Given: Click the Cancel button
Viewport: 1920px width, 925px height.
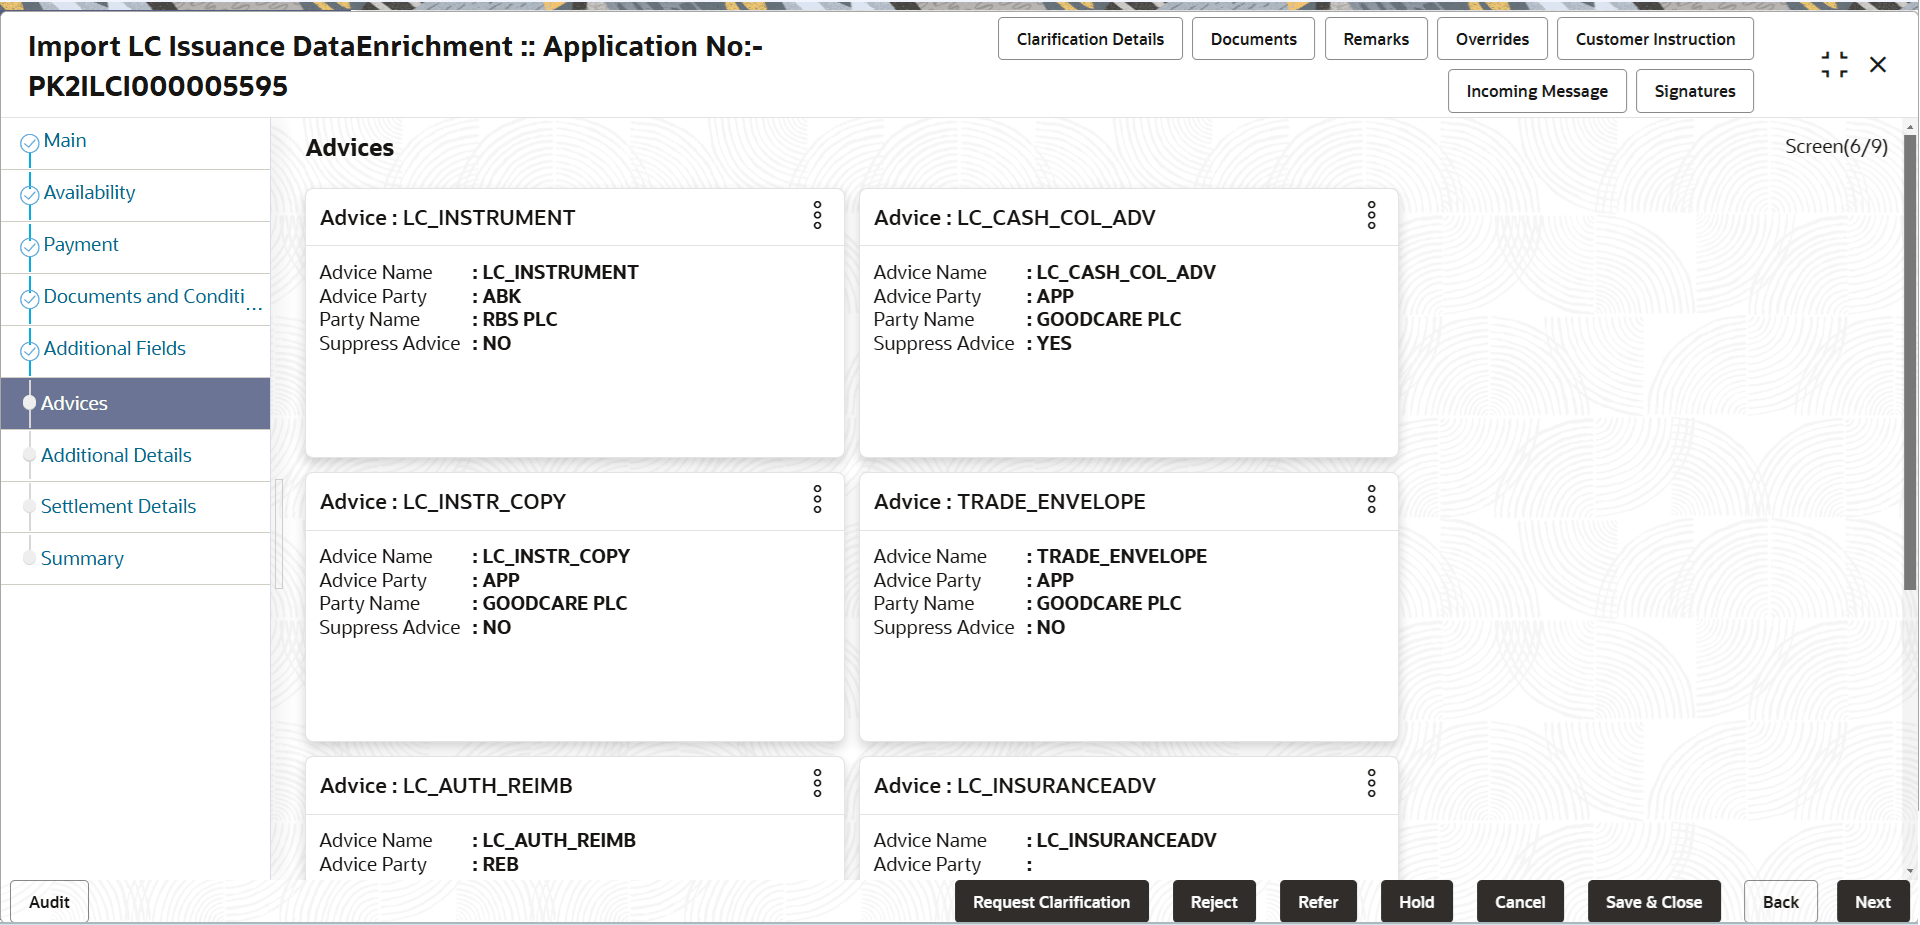Looking at the screenshot, I should pyautogui.click(x=1520, y=902).
